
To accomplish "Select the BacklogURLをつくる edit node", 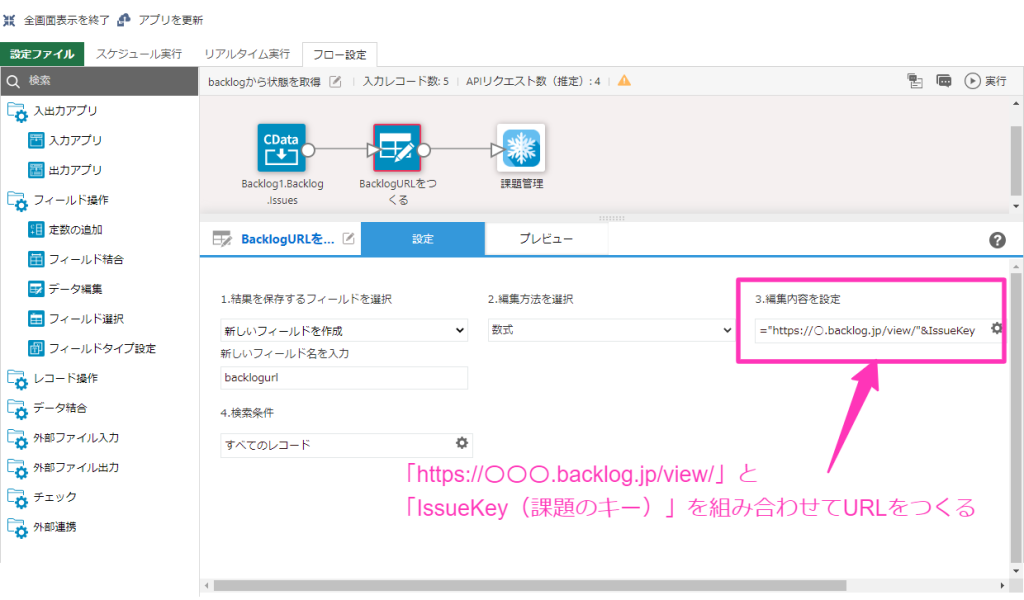I will [x=397, y=148].
